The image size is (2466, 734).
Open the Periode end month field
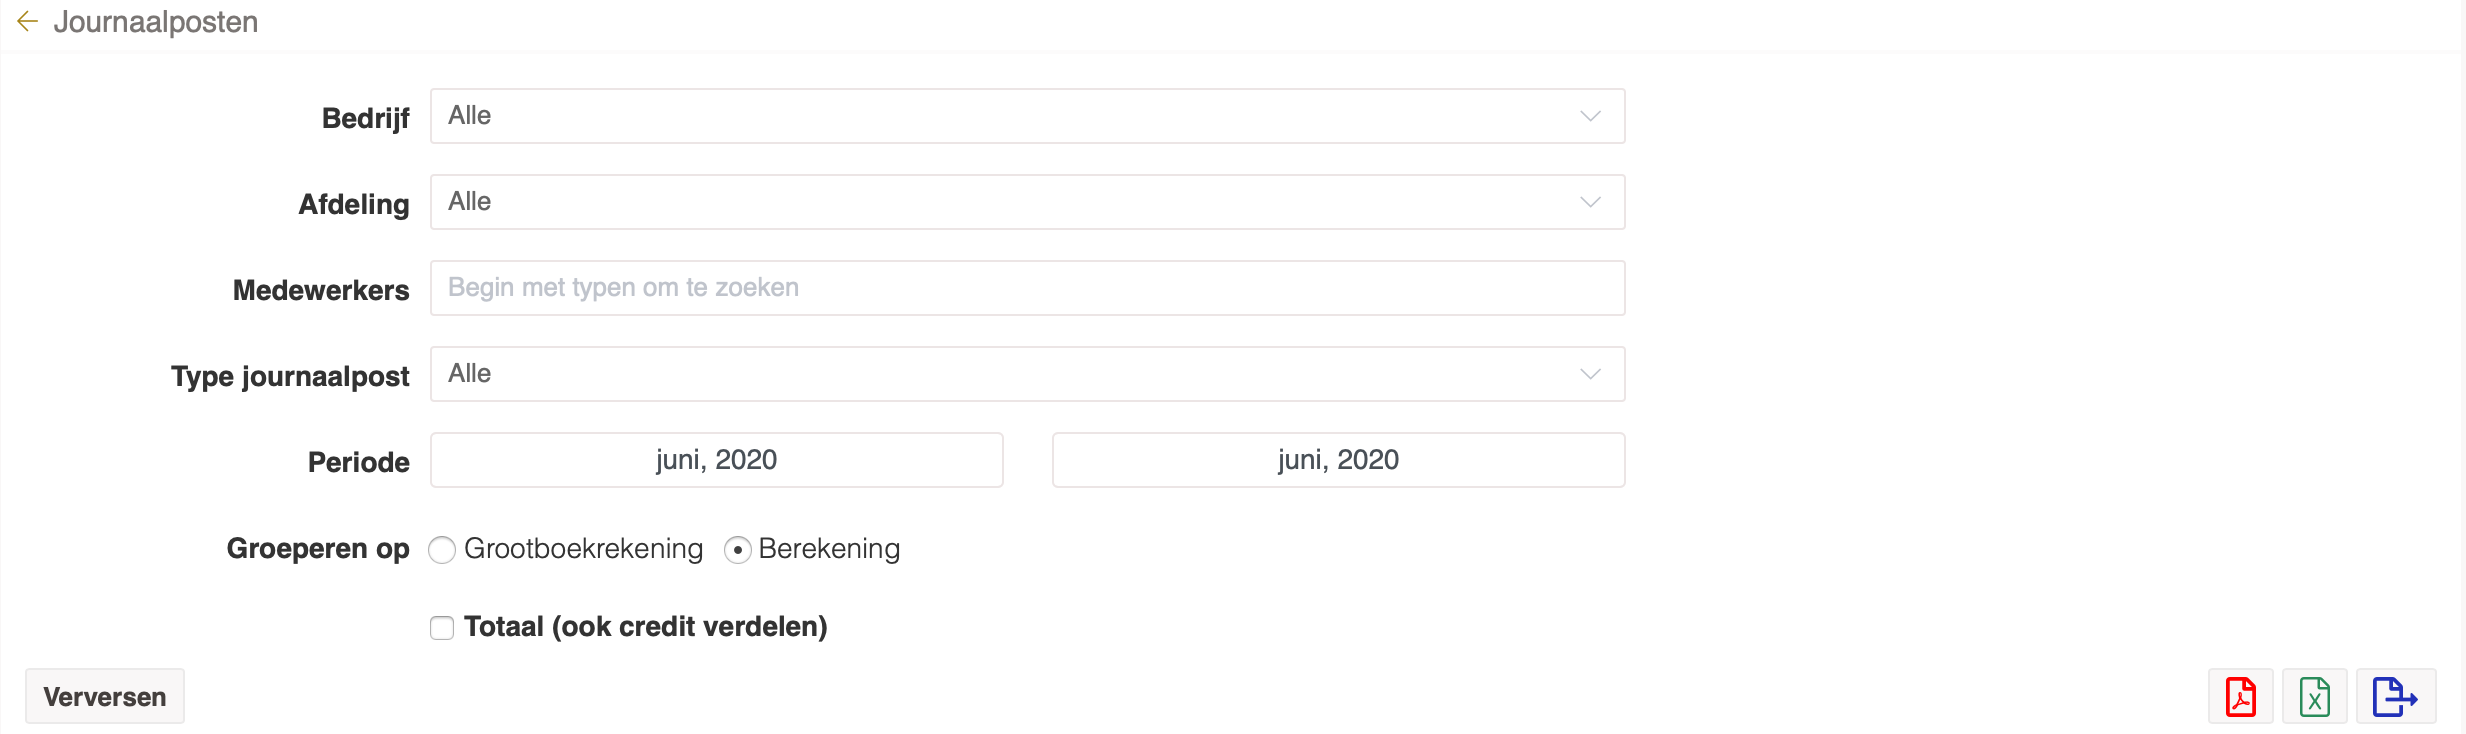1338,460
